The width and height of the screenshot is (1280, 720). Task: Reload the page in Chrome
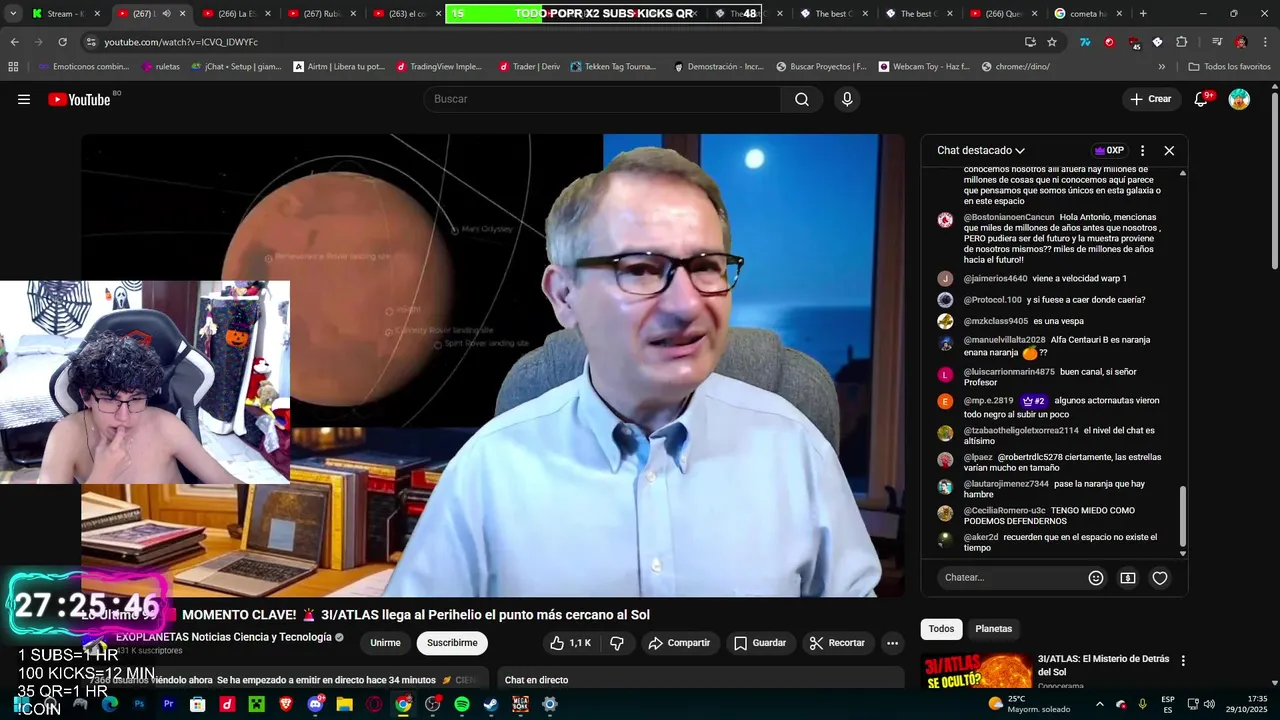coord(63,42)
